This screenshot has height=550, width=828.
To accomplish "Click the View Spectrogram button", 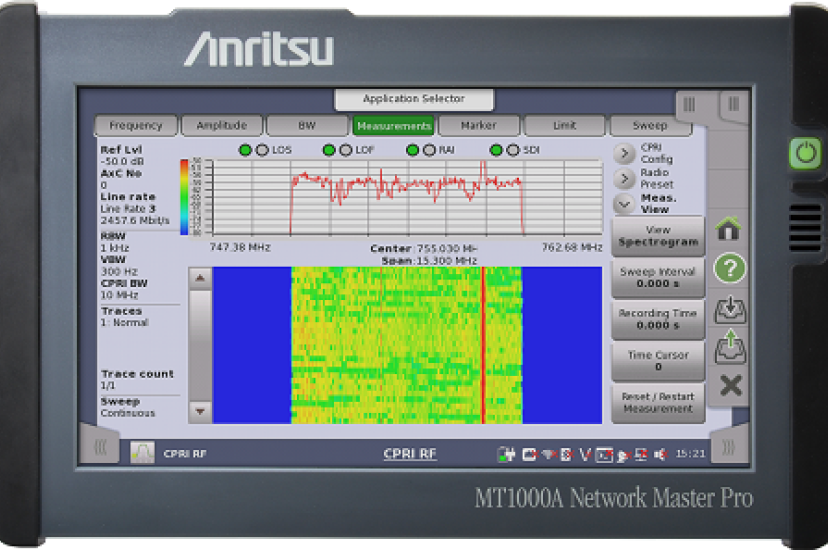I will [658, 236].
